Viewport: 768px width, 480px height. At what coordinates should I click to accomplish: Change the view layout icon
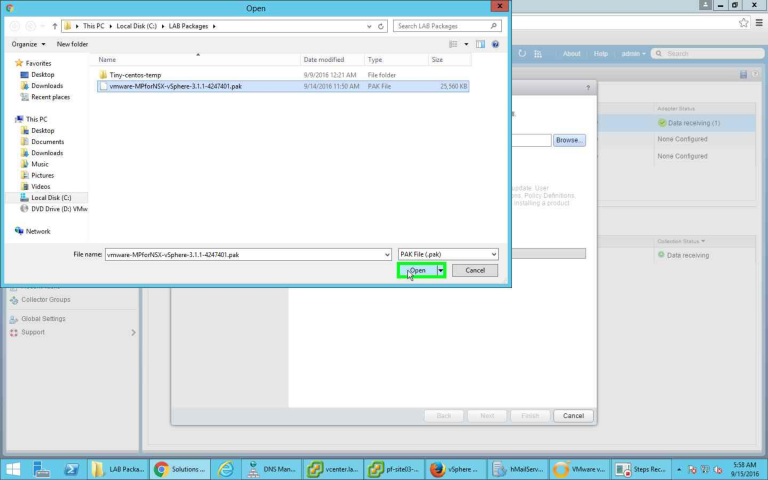(453, 44)
